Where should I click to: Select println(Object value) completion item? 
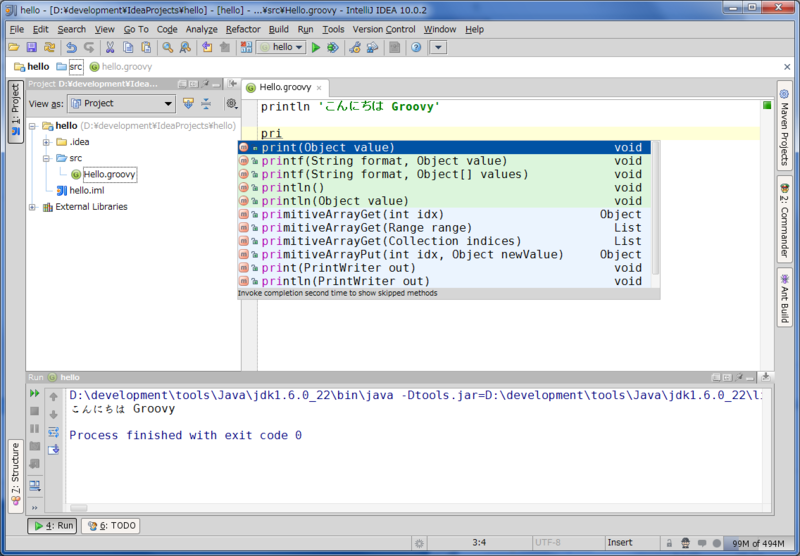pyautogui.click(x=444, y=201)
